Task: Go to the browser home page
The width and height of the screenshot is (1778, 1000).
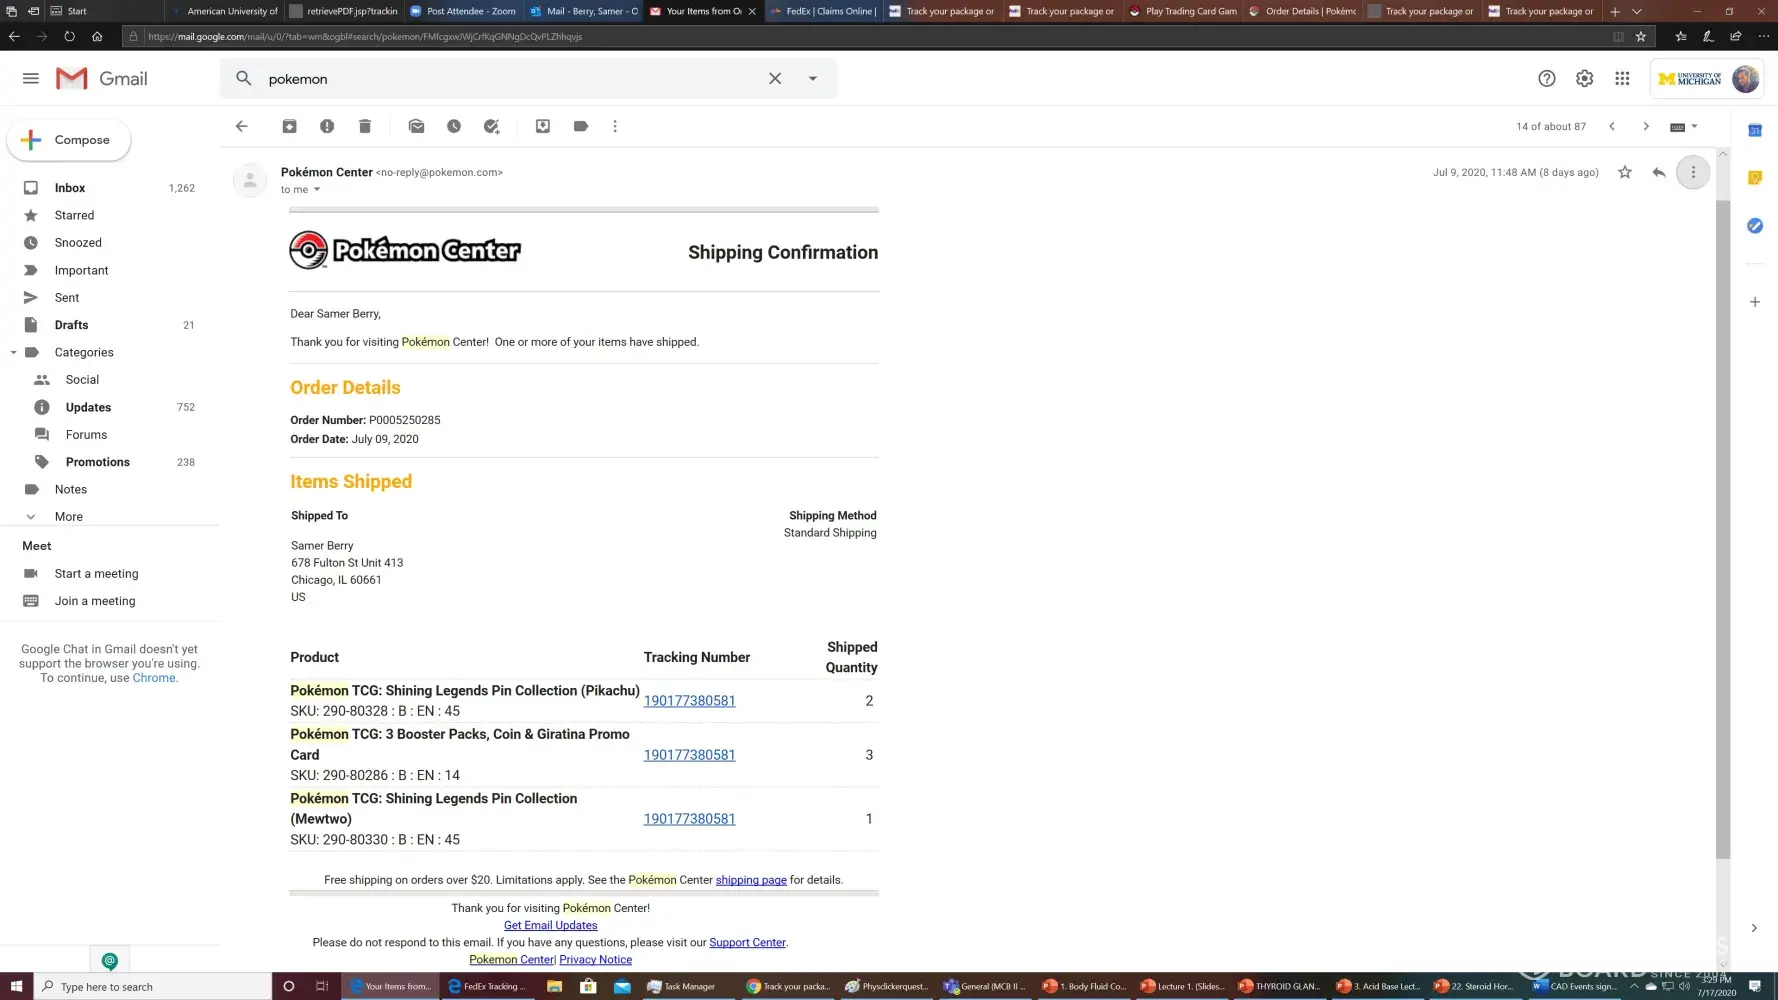Action: point(97,36)
